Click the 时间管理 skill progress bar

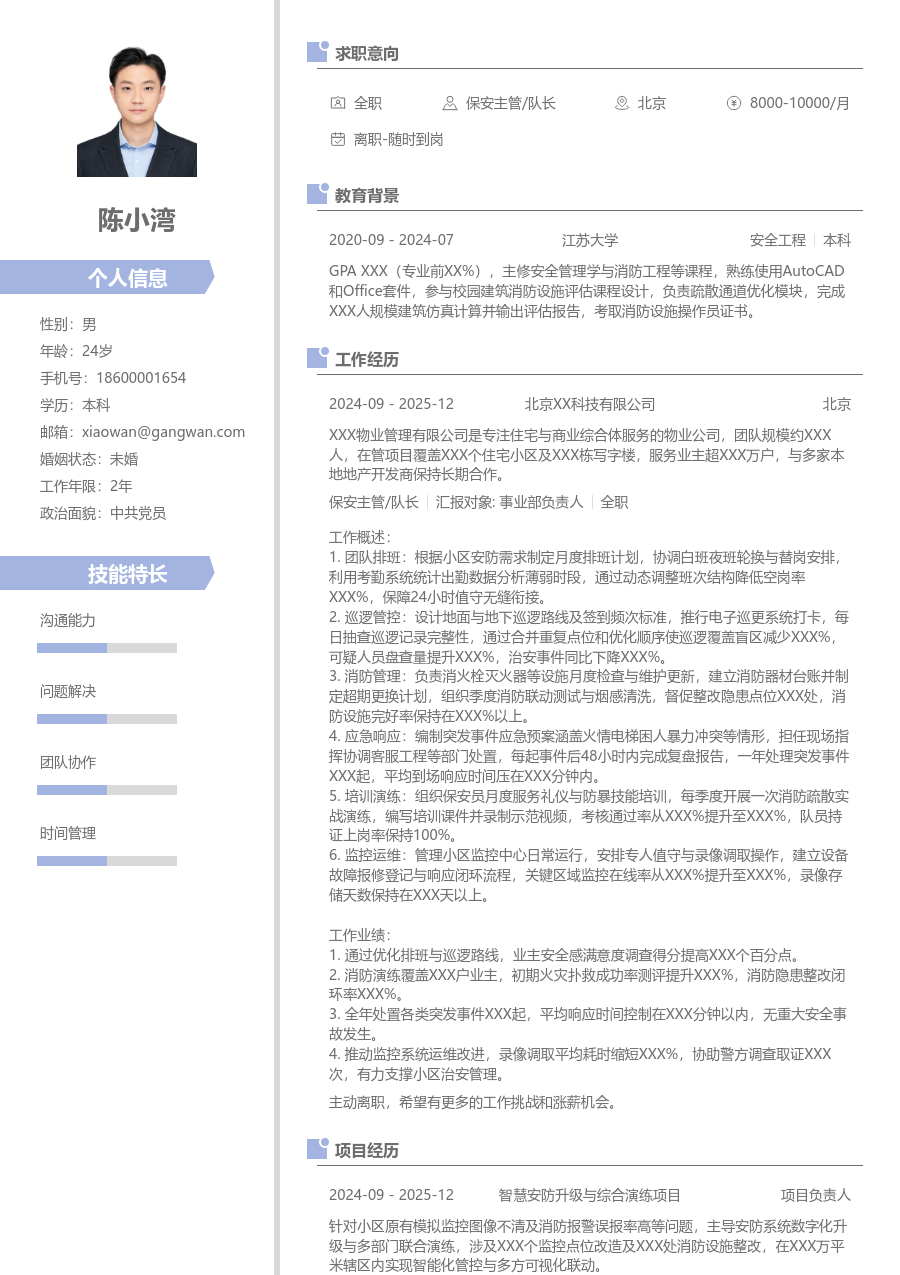tap(107, 861)
